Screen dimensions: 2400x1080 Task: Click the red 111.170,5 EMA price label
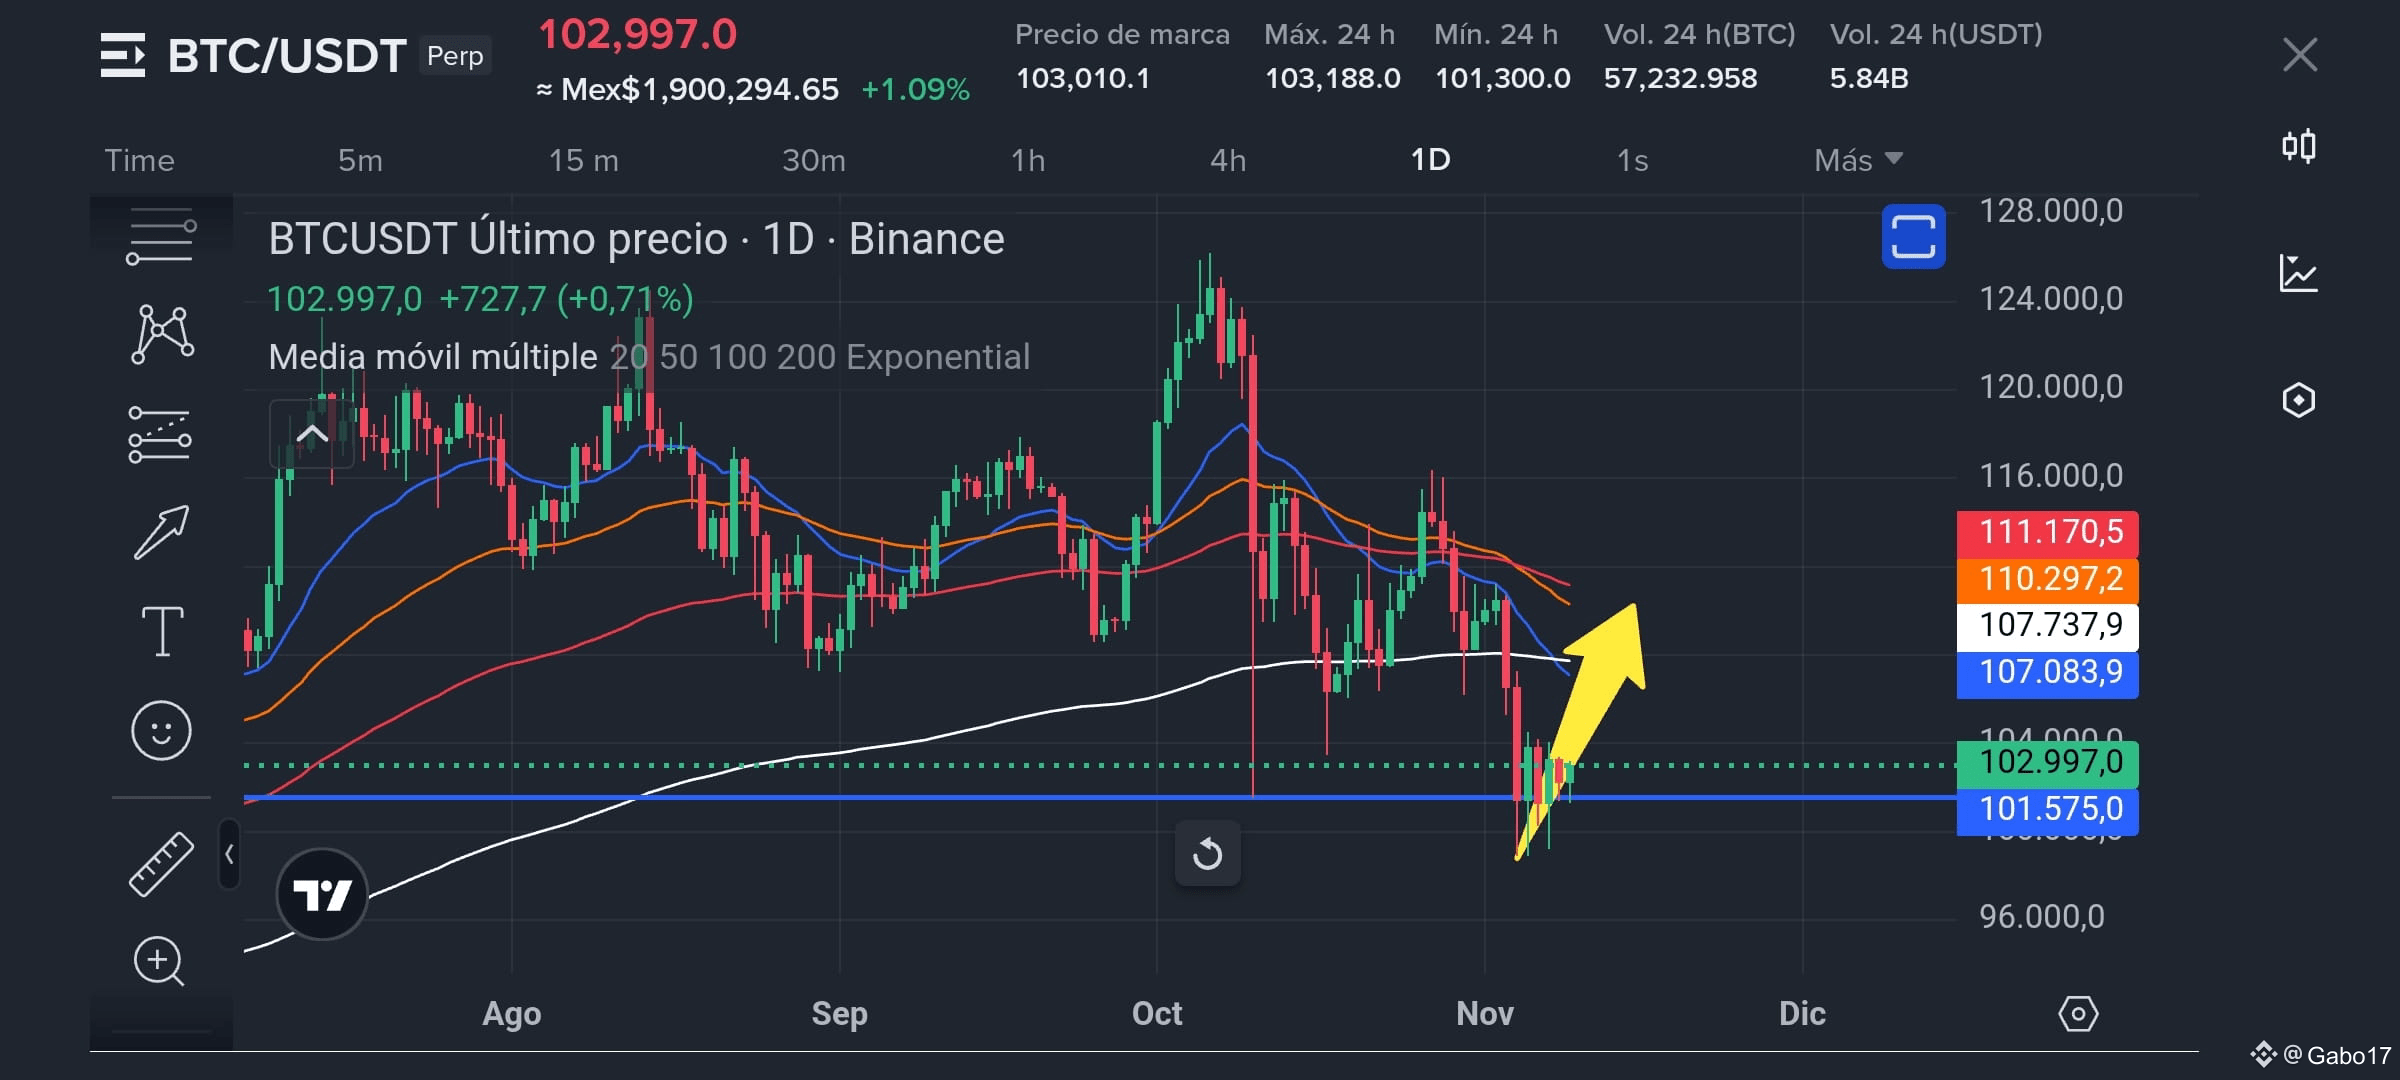(x=2047, y=532)
